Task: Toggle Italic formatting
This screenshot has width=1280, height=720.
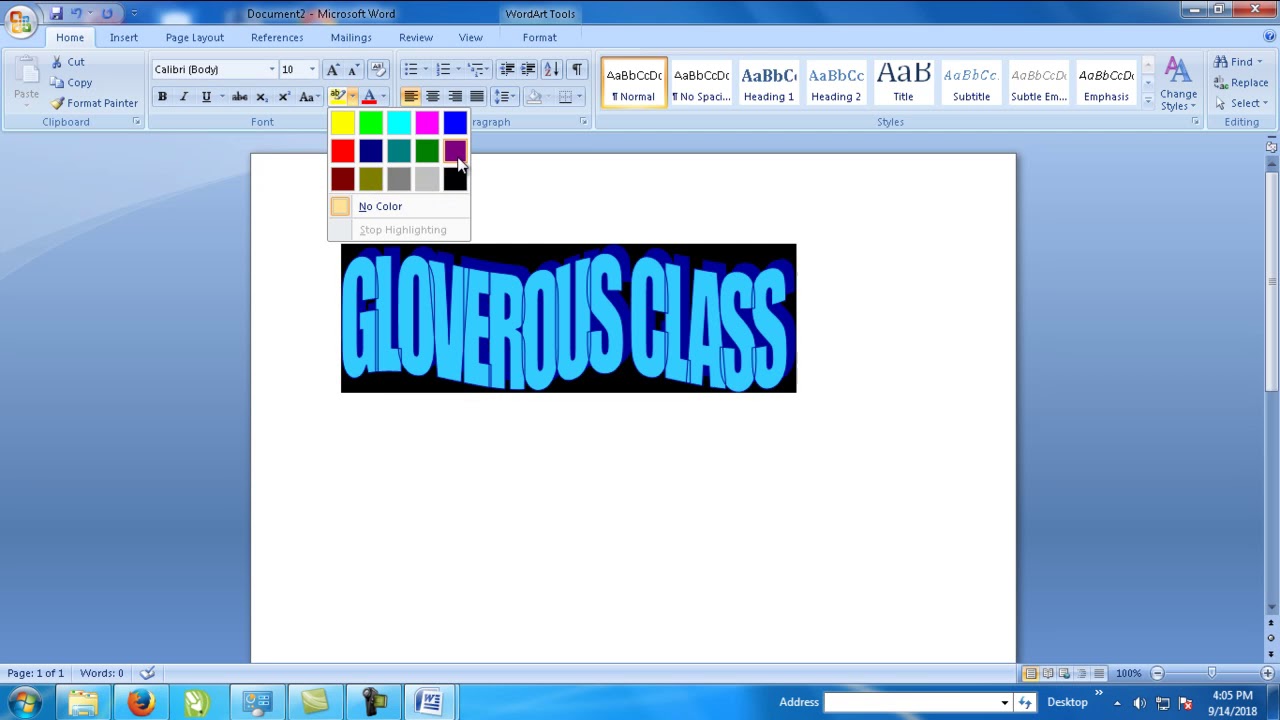Action: 184,97
